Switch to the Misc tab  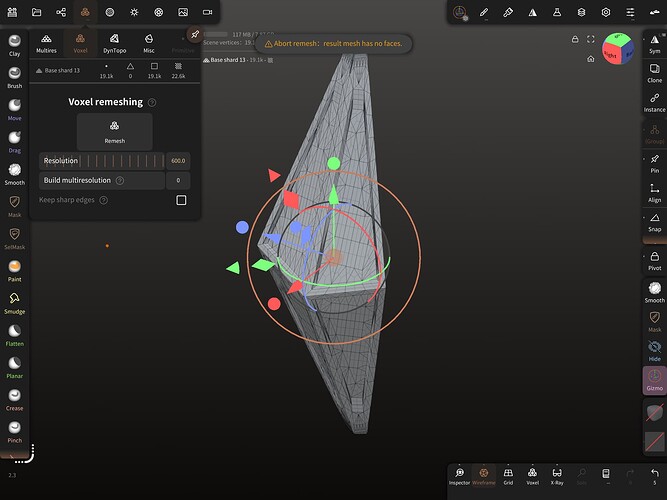coord(149,43)
